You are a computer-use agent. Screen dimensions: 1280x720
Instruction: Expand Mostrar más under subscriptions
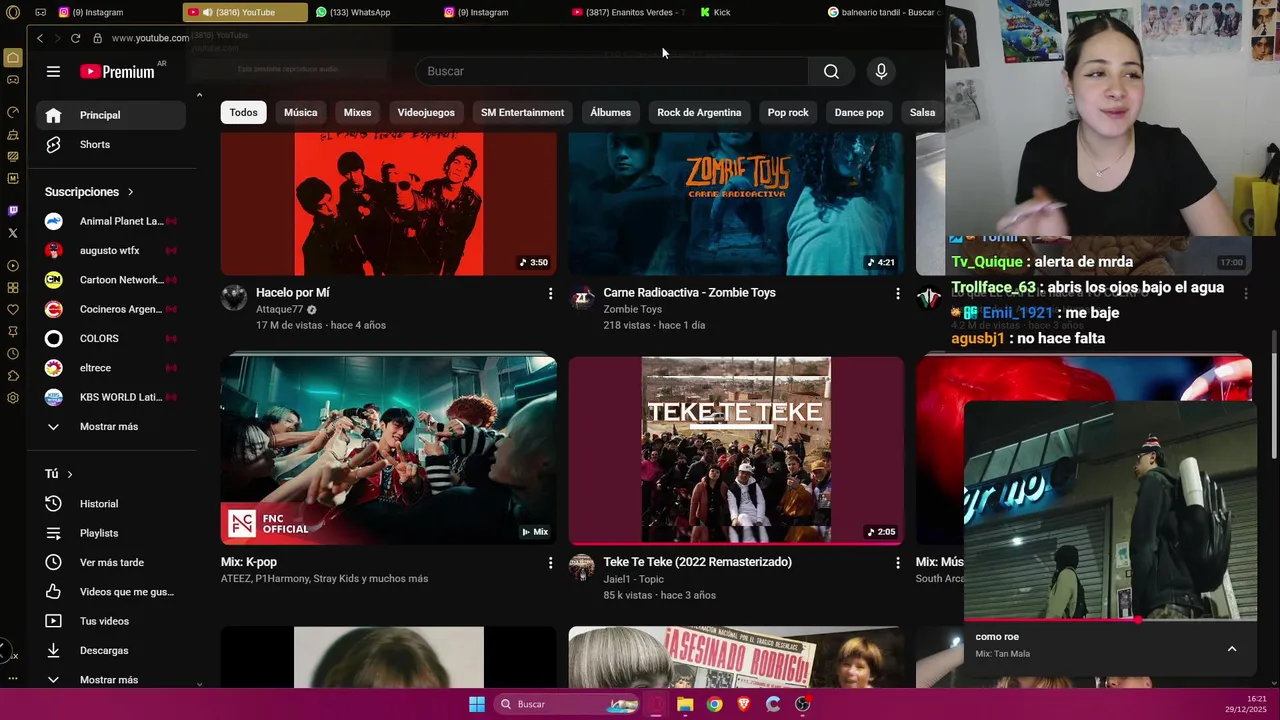click(x=111, y=427)
